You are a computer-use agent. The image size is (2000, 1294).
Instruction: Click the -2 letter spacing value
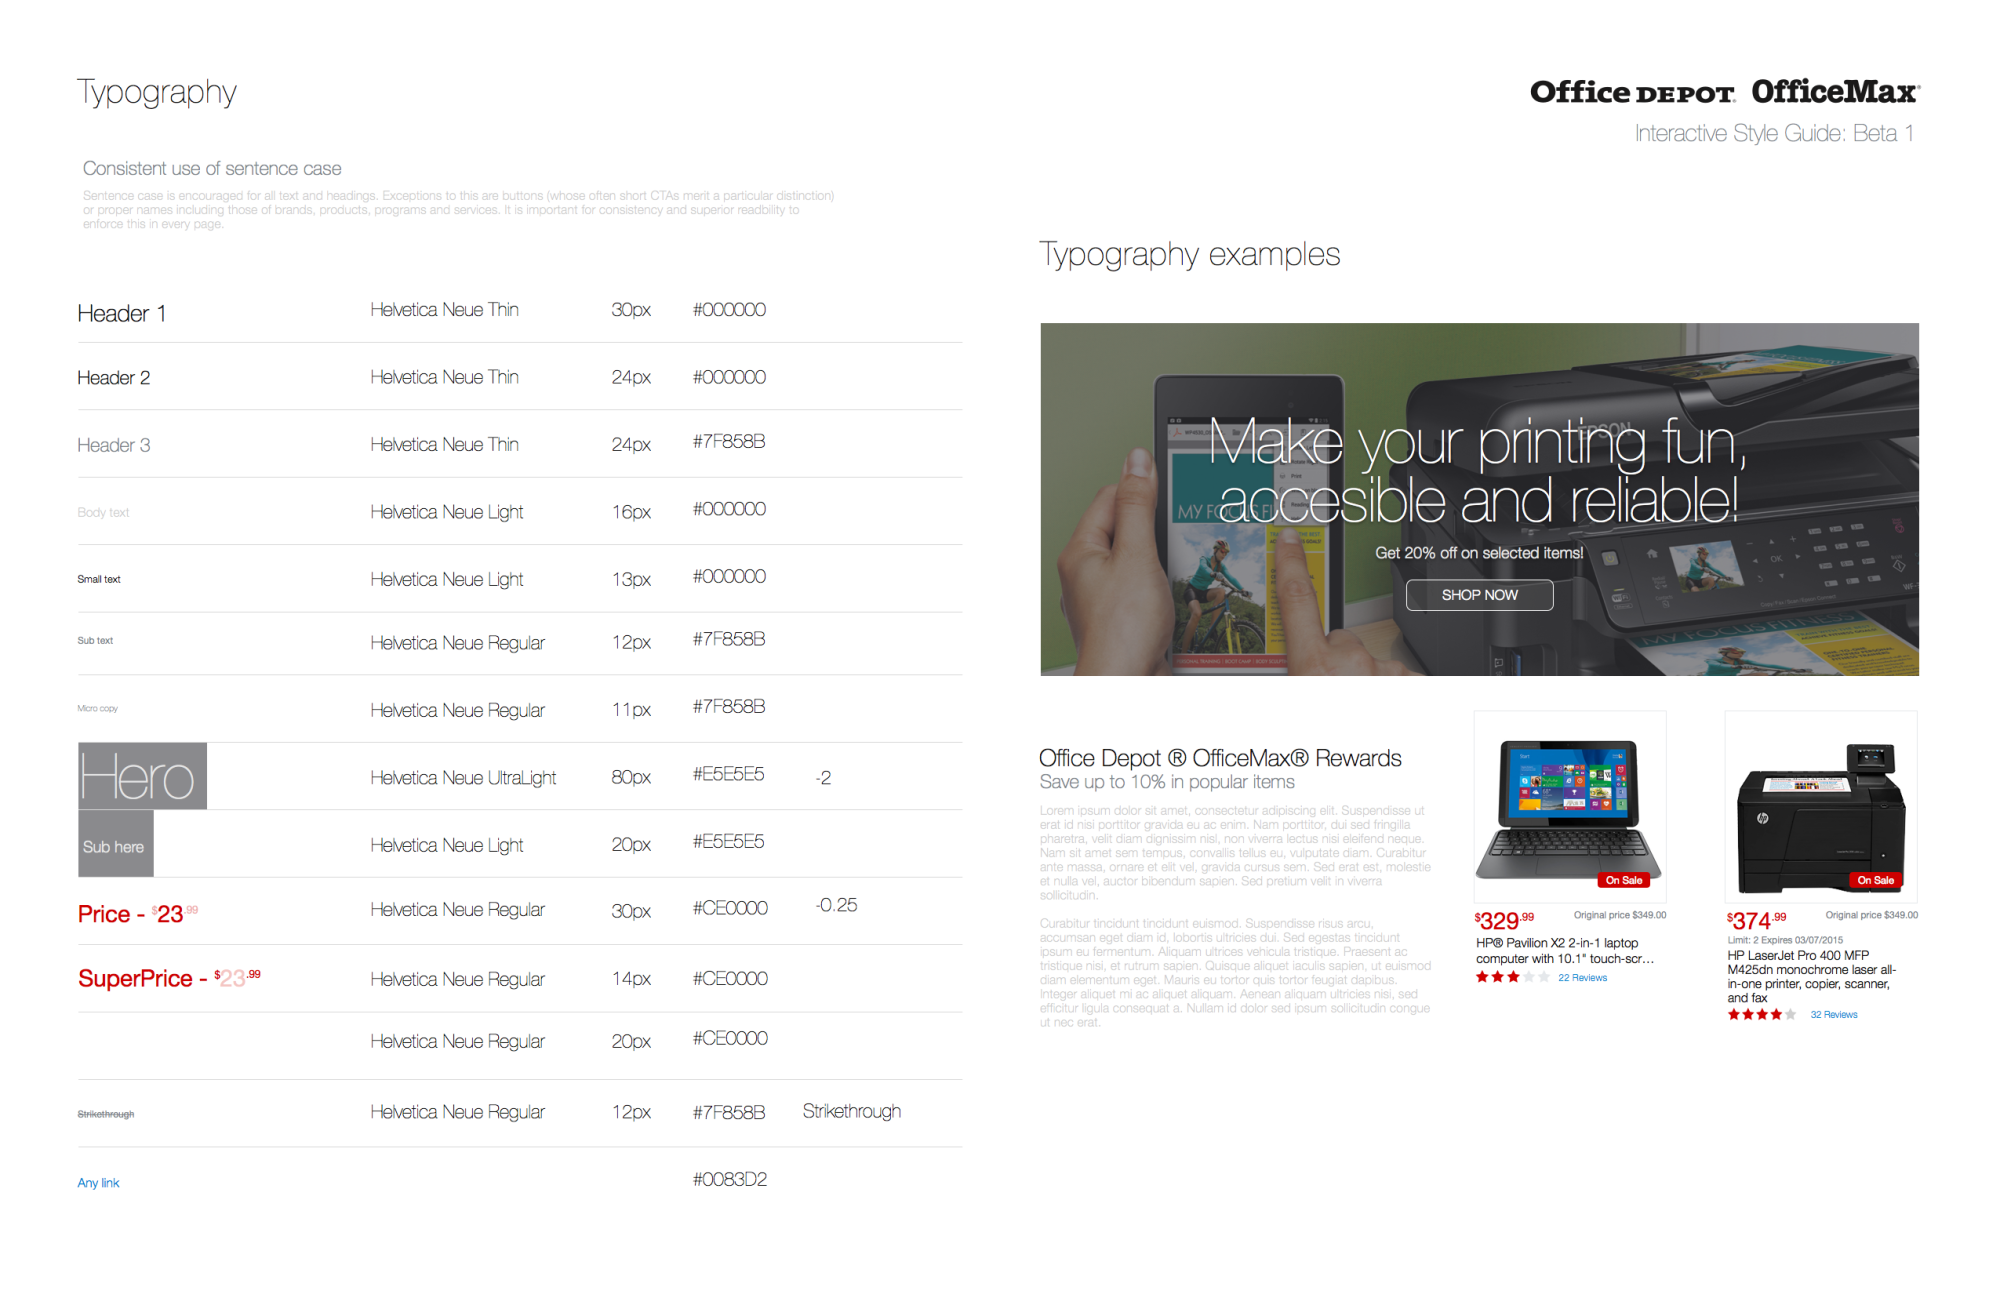823,778
